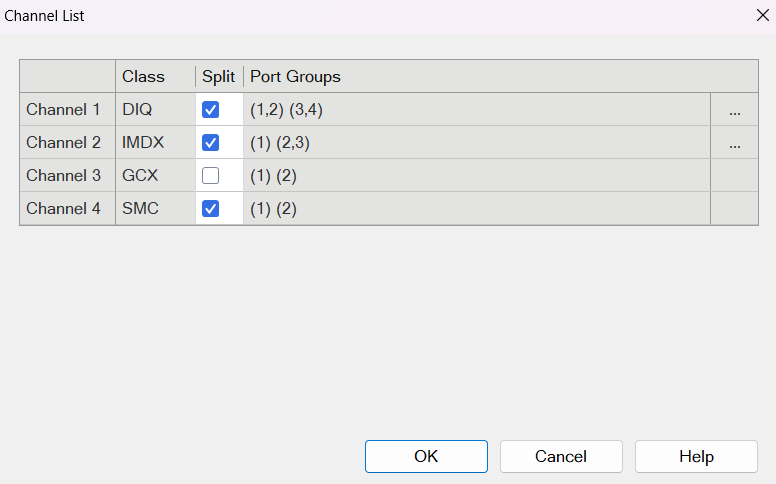Cancel the Channel List dialog
This screenshot has height=484, width=776.
[x=561, y=456]
